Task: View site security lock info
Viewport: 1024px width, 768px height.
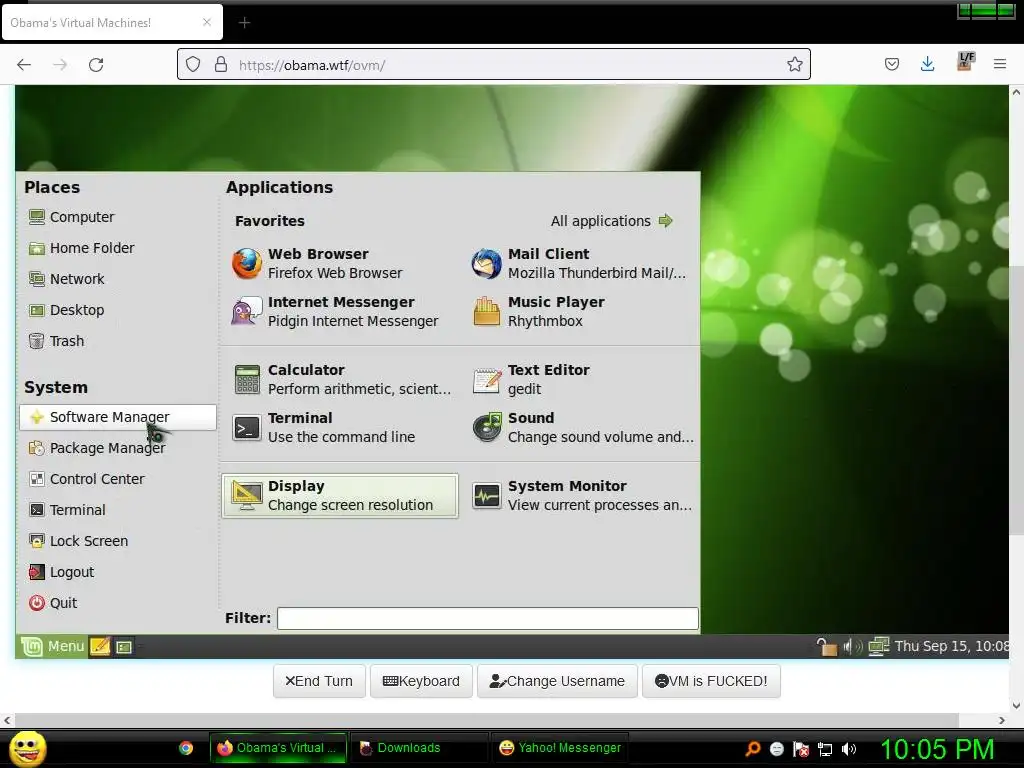Action: click(221, 64)
